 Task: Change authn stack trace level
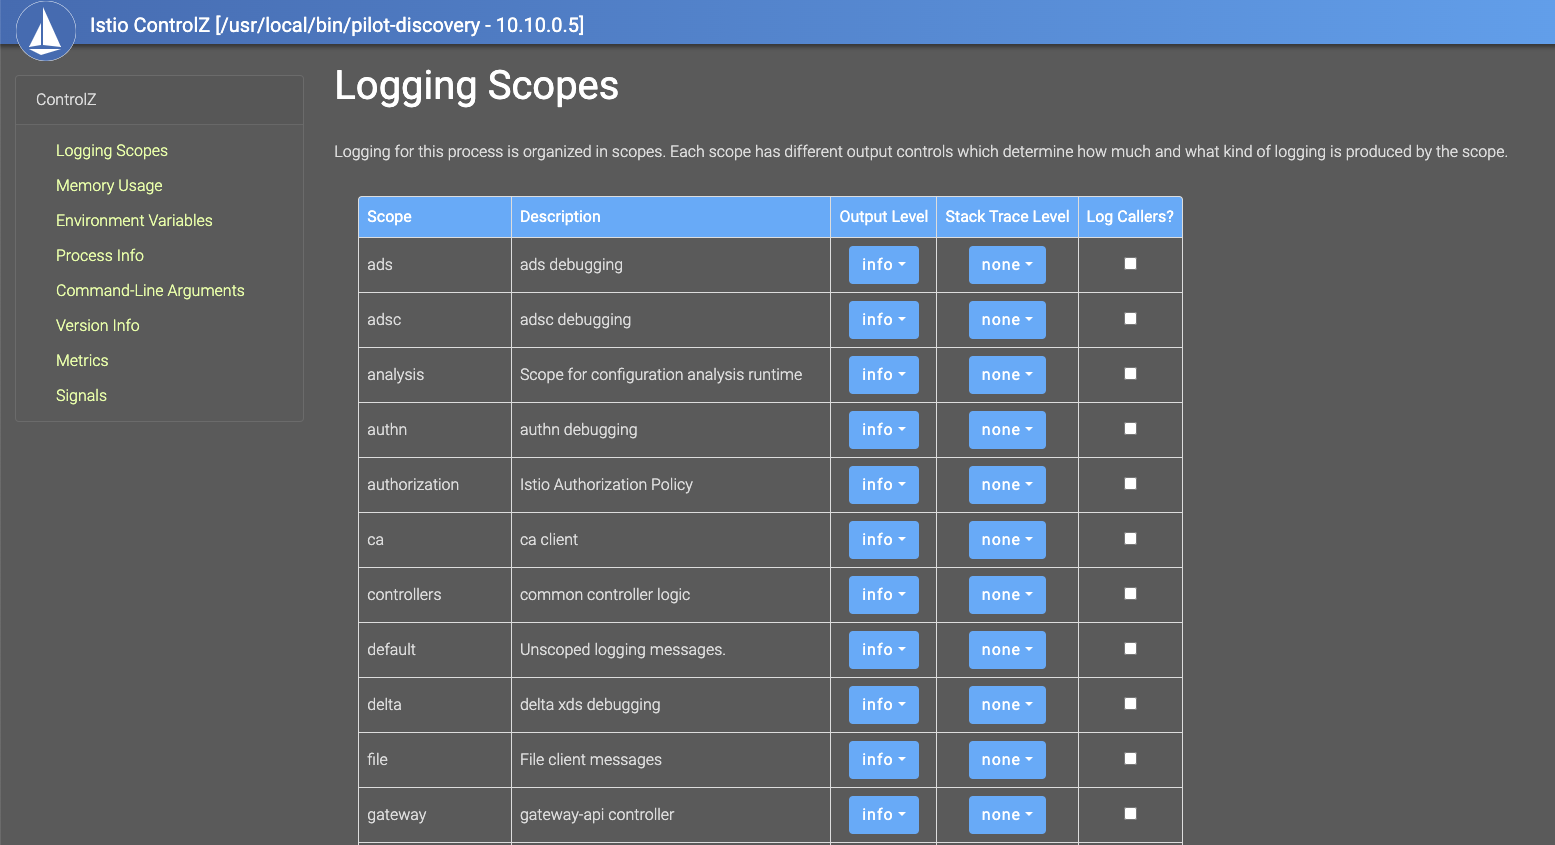pyautogui.click(x=1007, y=430)
